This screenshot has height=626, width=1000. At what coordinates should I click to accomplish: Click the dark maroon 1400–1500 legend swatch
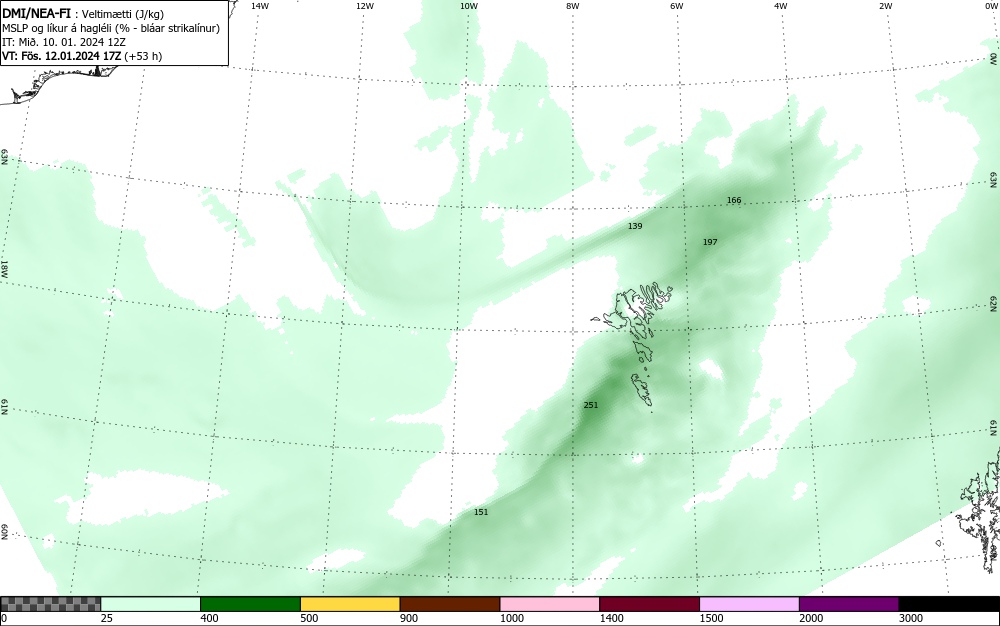(x=649, y=604)
